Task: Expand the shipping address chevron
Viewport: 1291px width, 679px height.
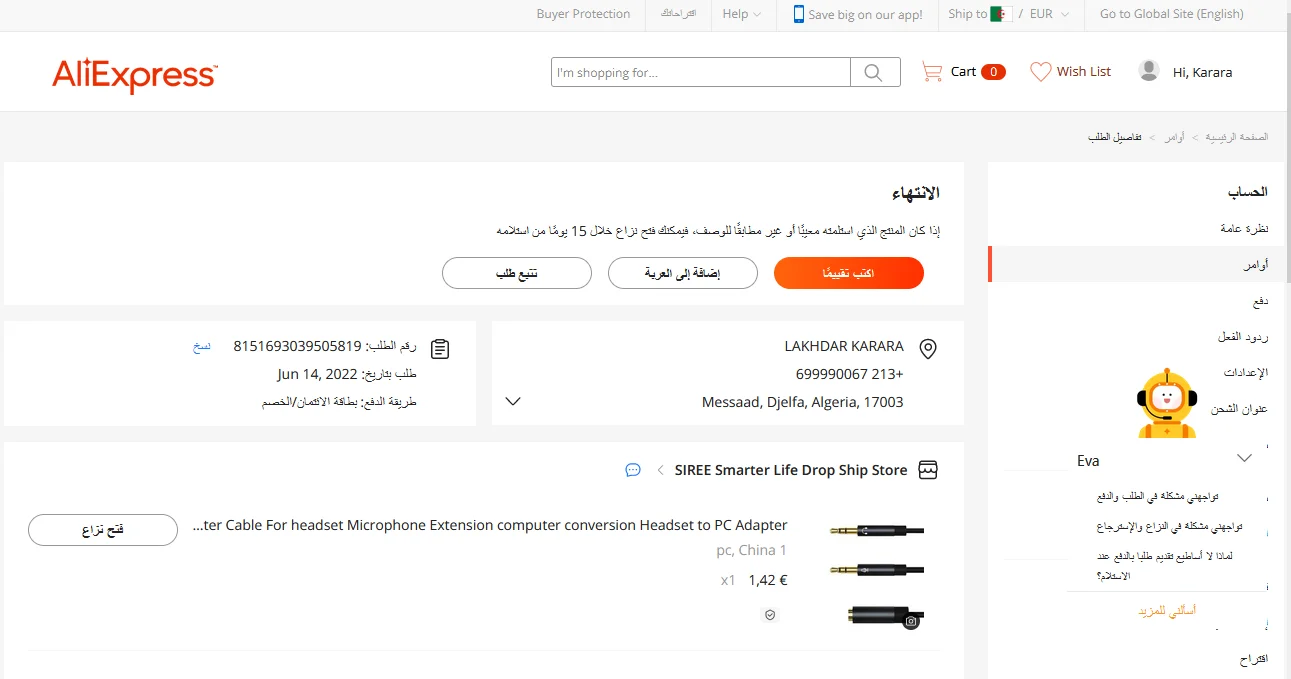Action: 513,401
